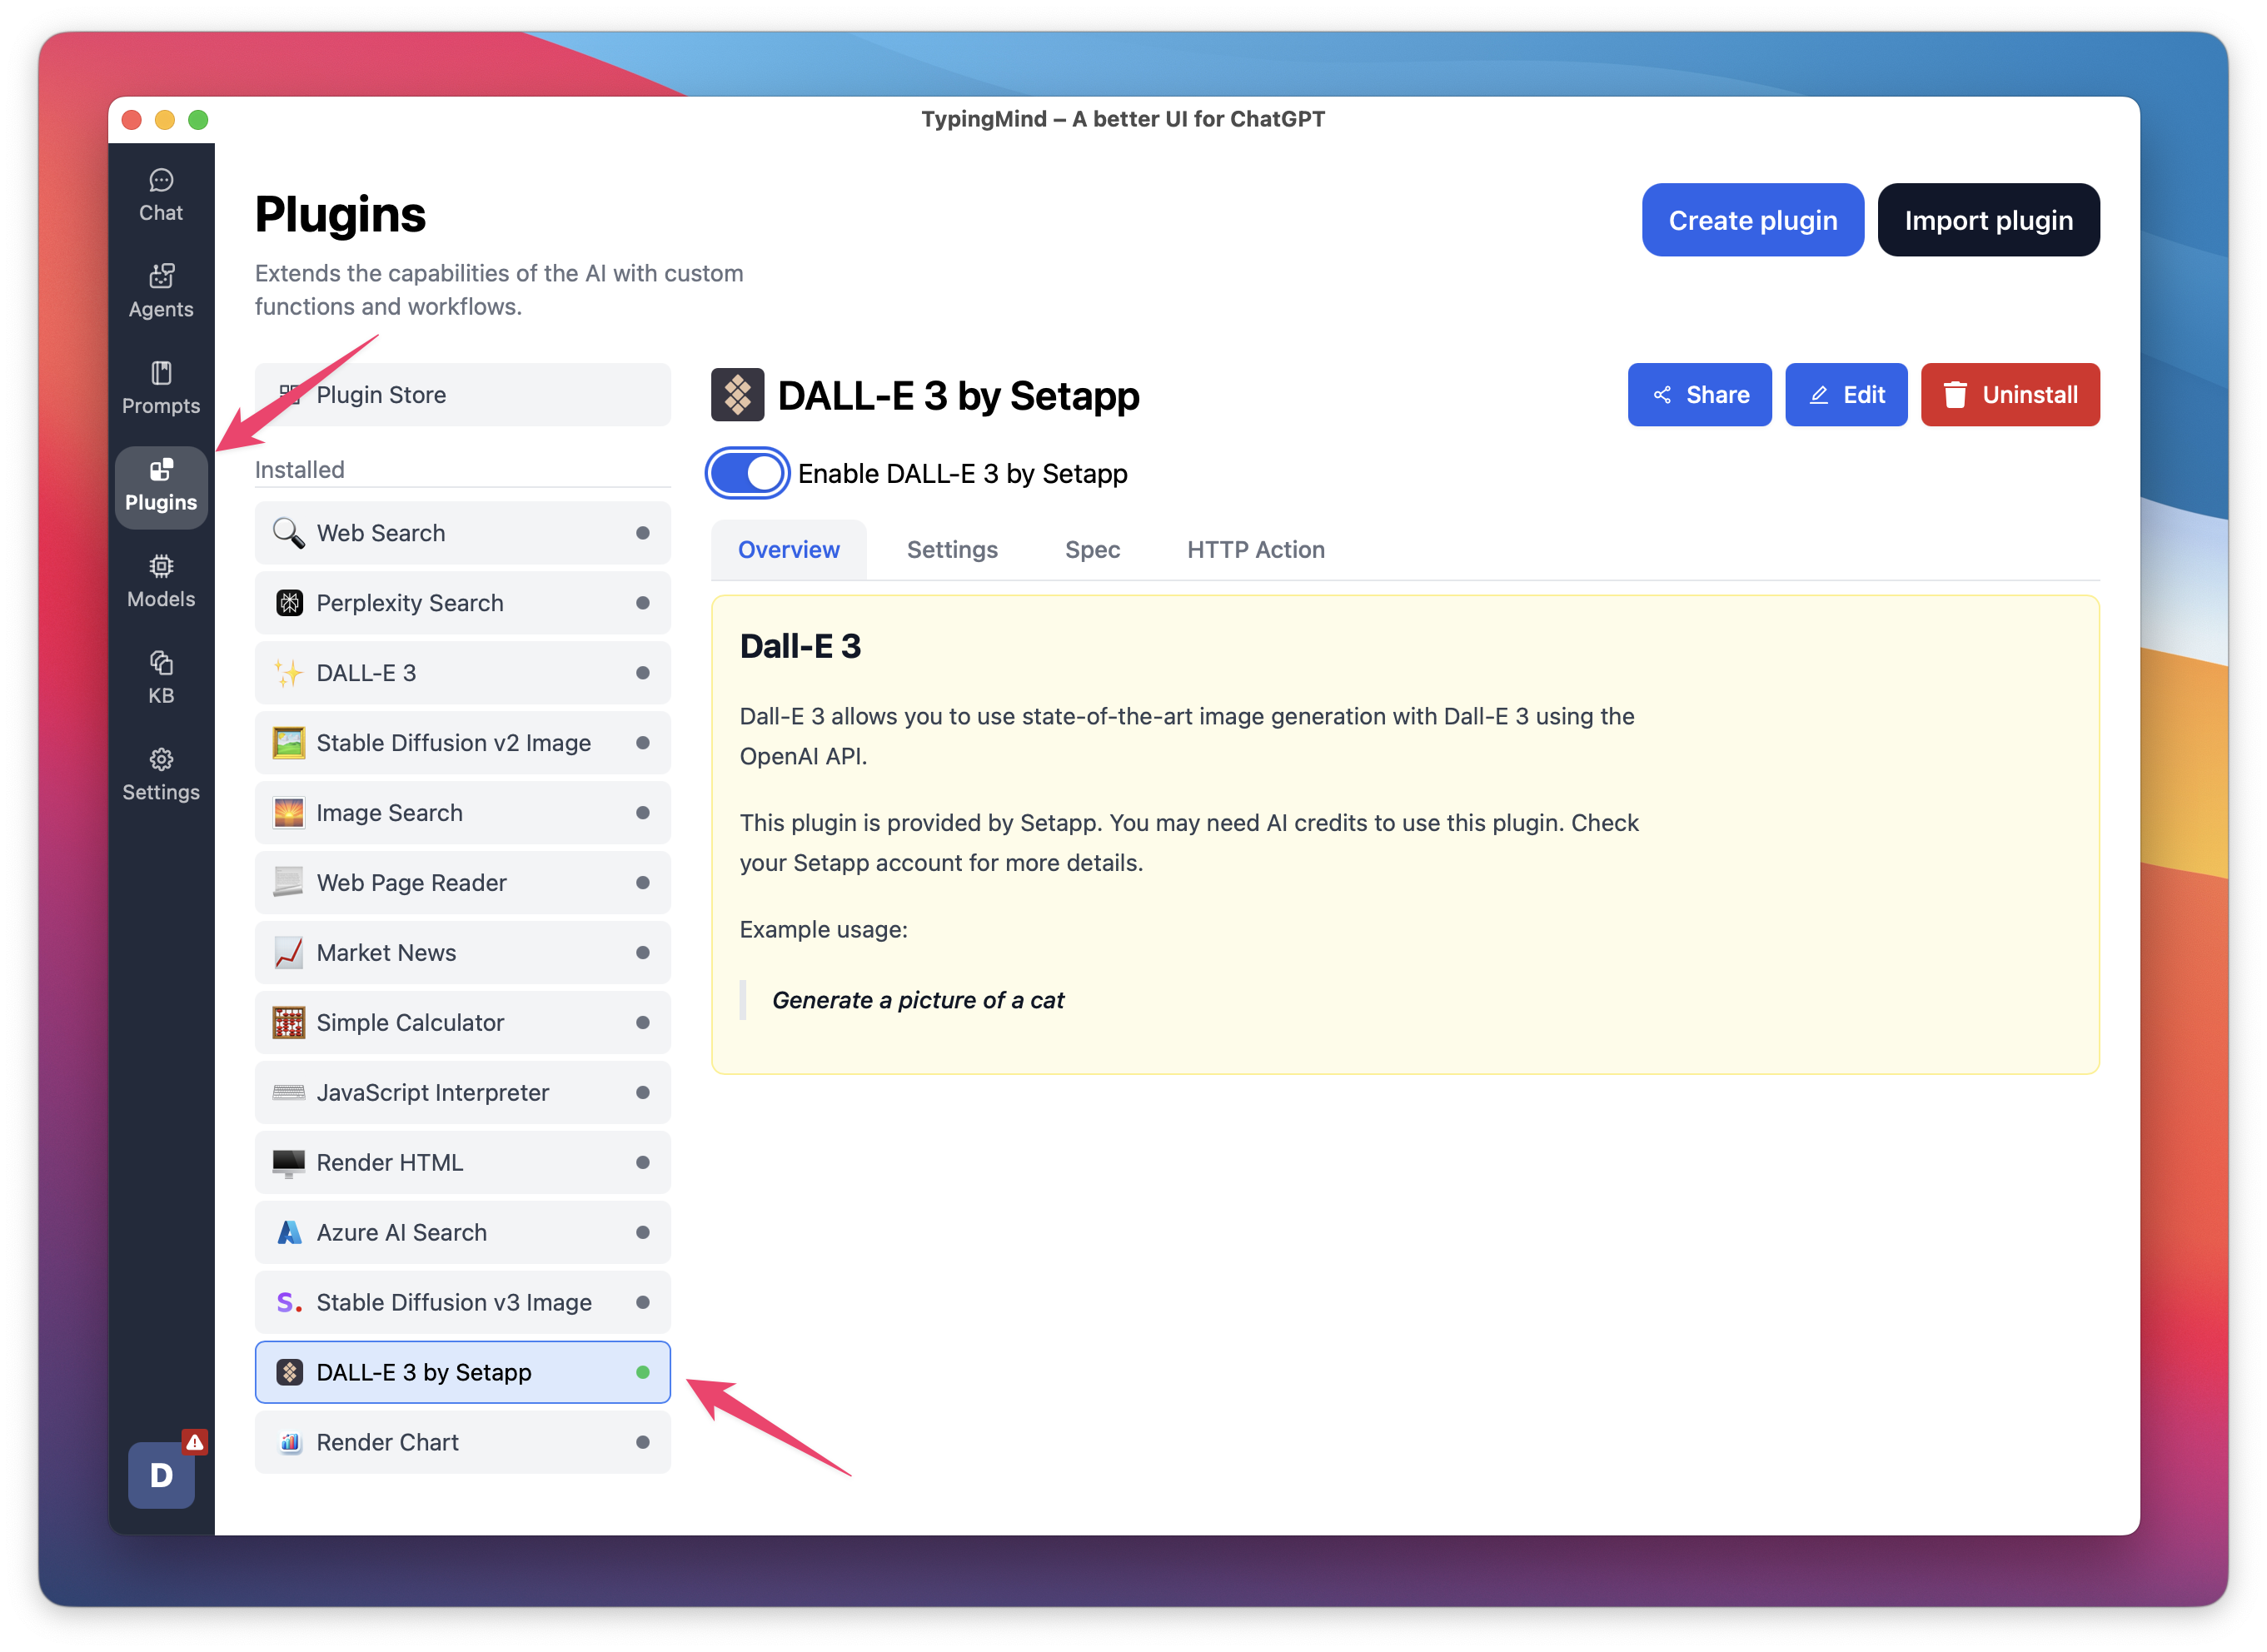This screenshot has height=1652, width=2267.
Task: Click the status dot for Market News
Action: 642,953
